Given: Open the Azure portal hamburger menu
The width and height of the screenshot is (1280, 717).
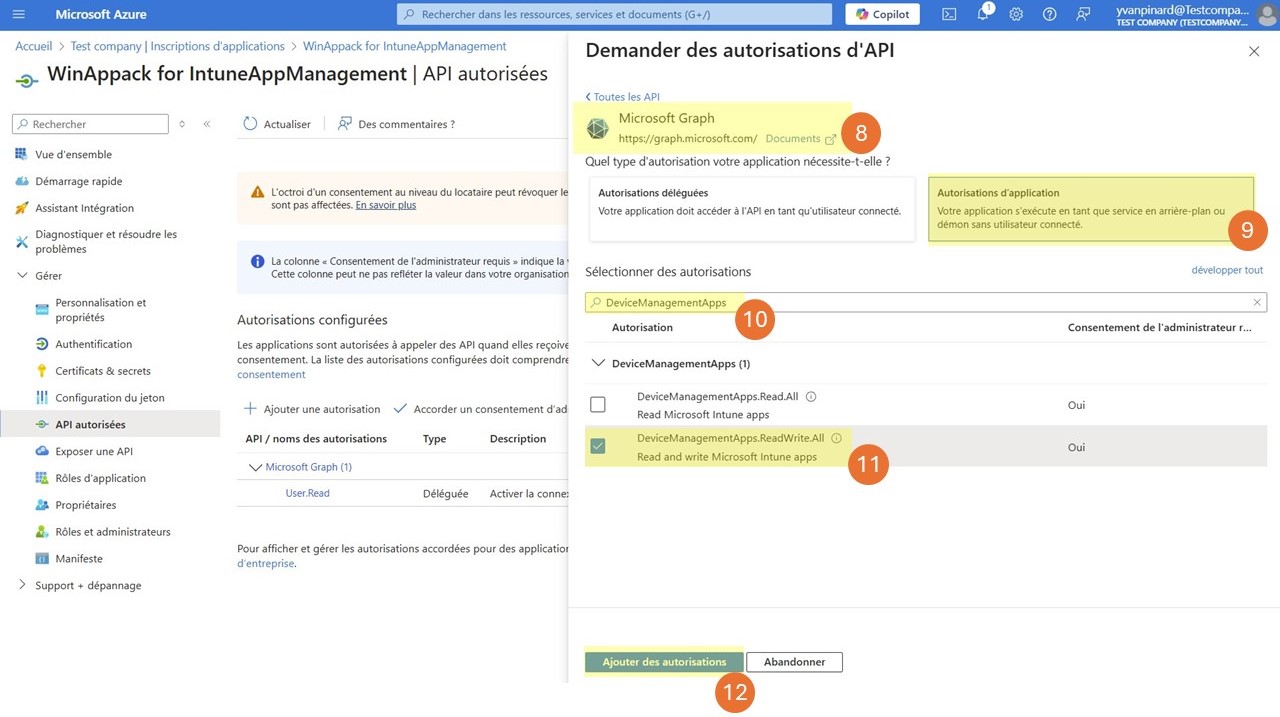Looking at the screenshot, I should (18, 13).
